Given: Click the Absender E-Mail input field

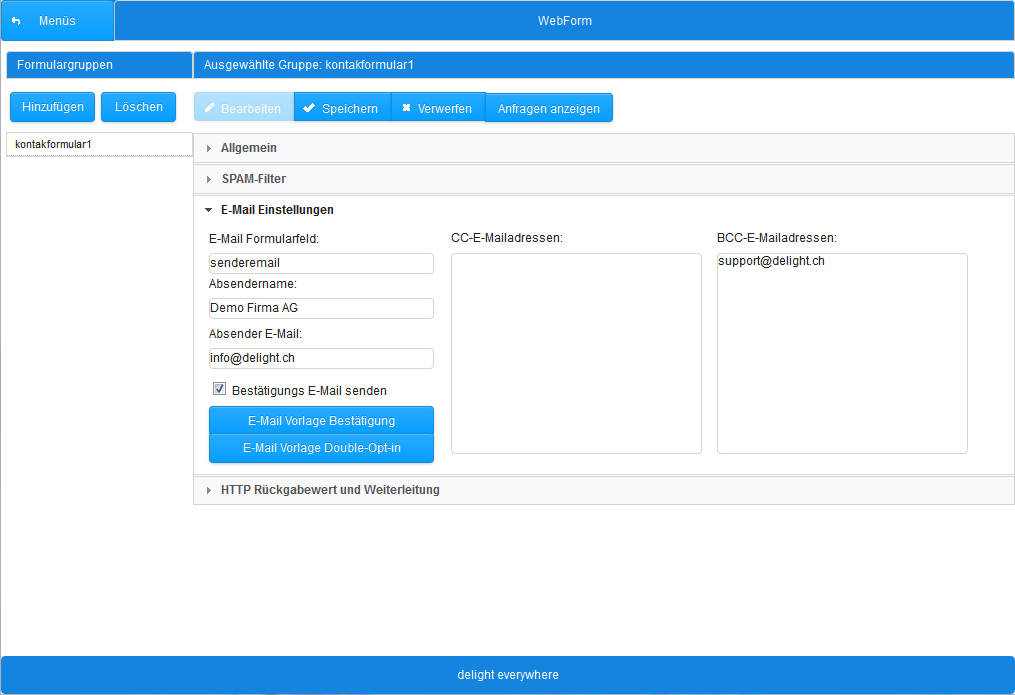Looking at the screenshot, I should pos(321,358).
